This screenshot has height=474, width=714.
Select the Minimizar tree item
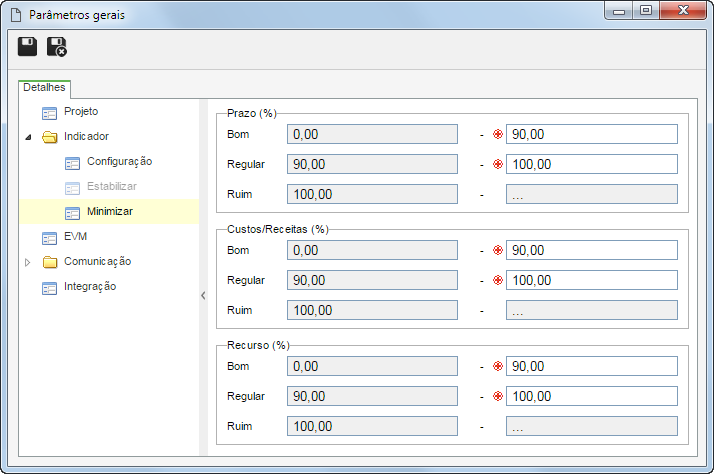pyautogui.click(x=109, y=211)
